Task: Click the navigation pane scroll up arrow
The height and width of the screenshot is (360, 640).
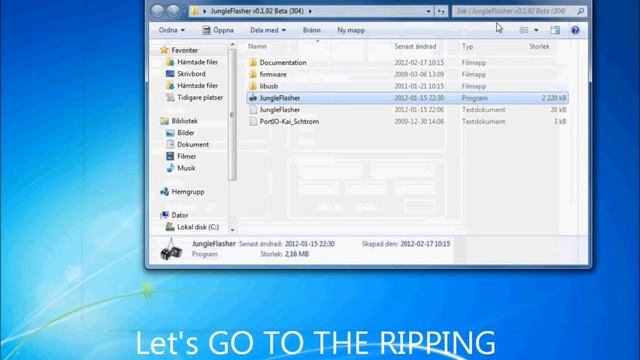Action: pos(232,44)
